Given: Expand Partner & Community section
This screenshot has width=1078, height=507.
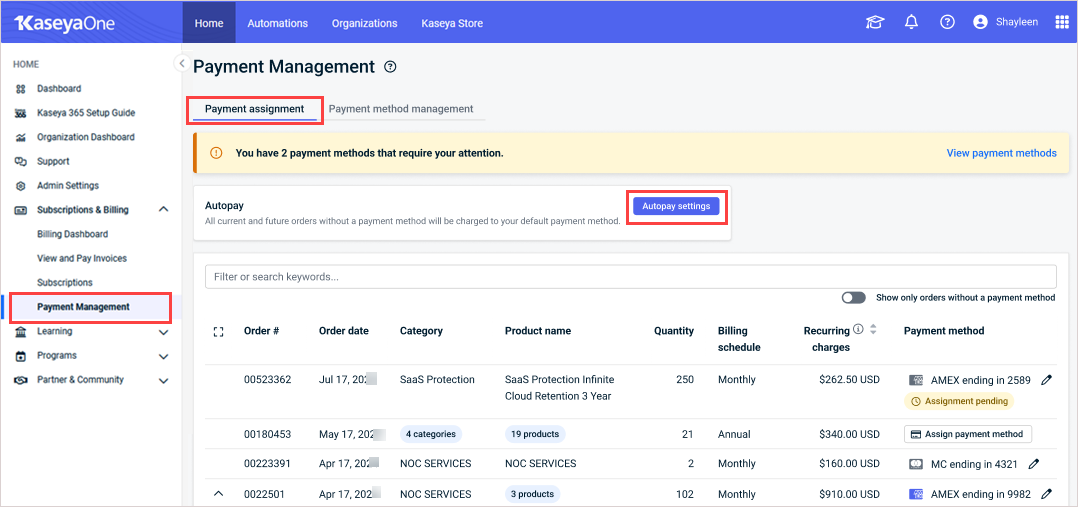Looking at the screenshot, I should click(163, 380).
